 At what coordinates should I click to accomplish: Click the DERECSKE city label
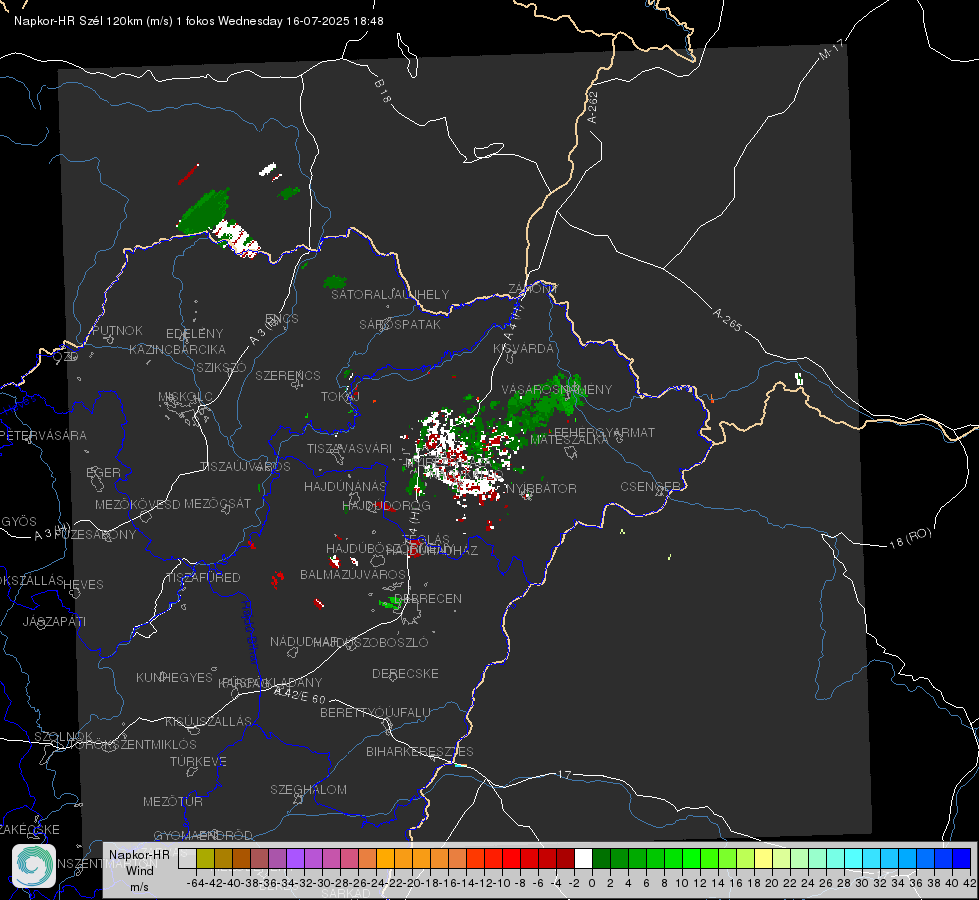pyautogui.click(x=405, y=673)
